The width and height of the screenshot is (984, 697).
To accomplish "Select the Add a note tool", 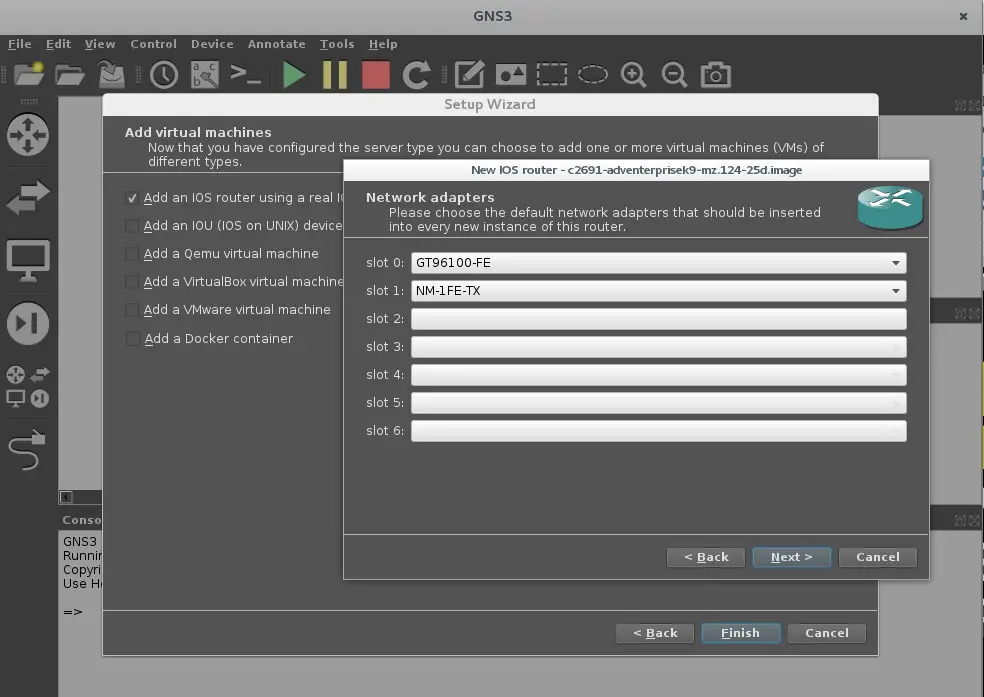I will [469, 75].
